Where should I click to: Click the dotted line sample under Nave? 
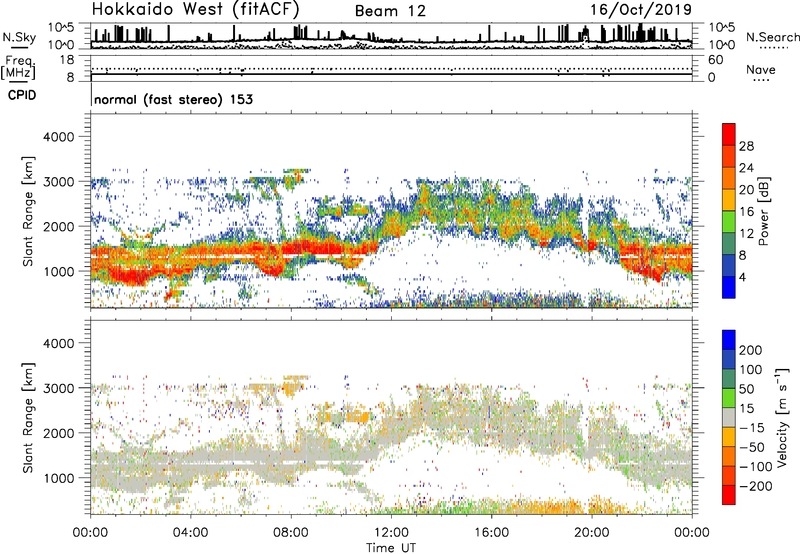pyautogui.click(x=762, y=80)
